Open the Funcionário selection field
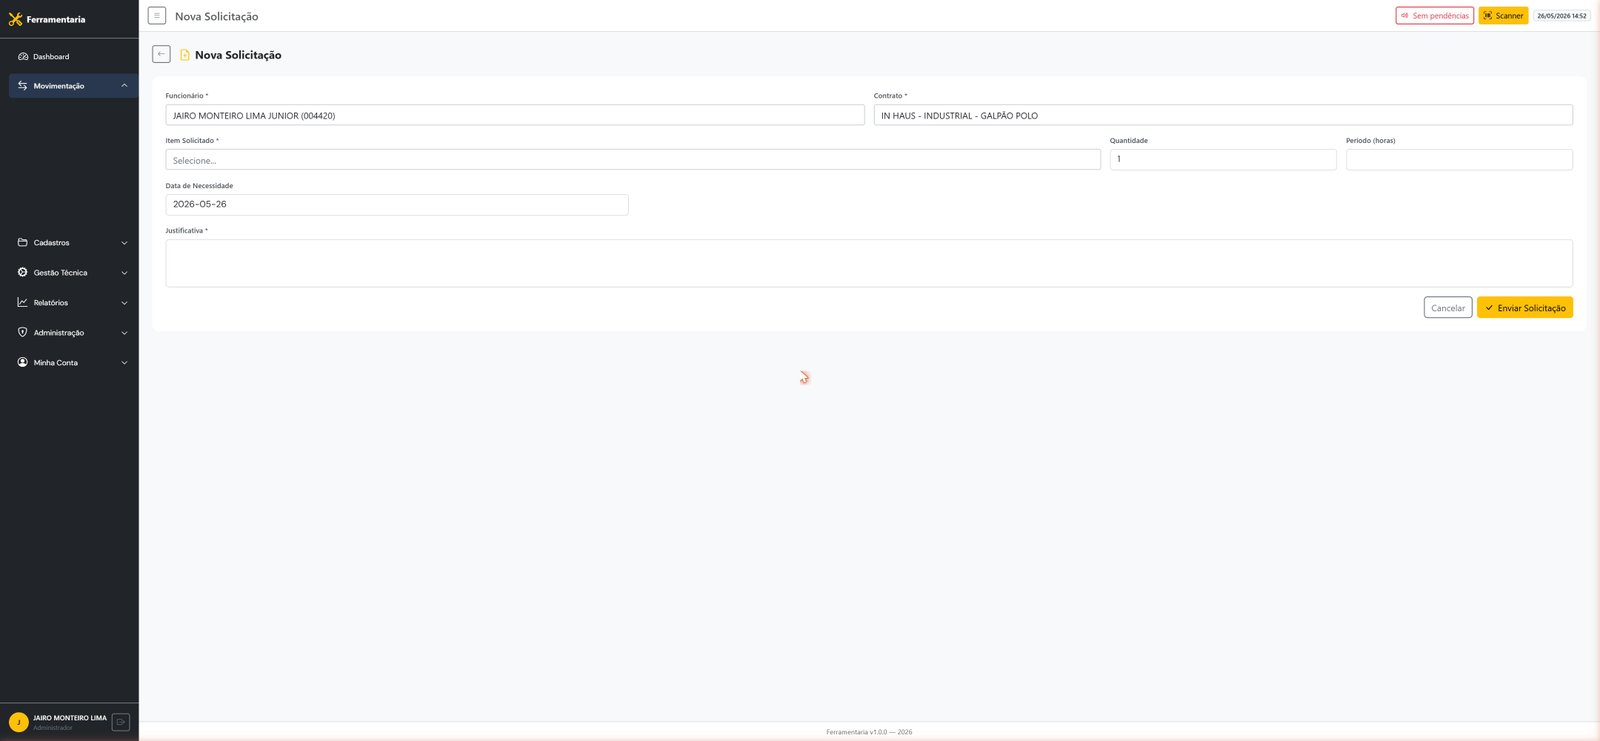The image size is (1600, 741). 515,115
